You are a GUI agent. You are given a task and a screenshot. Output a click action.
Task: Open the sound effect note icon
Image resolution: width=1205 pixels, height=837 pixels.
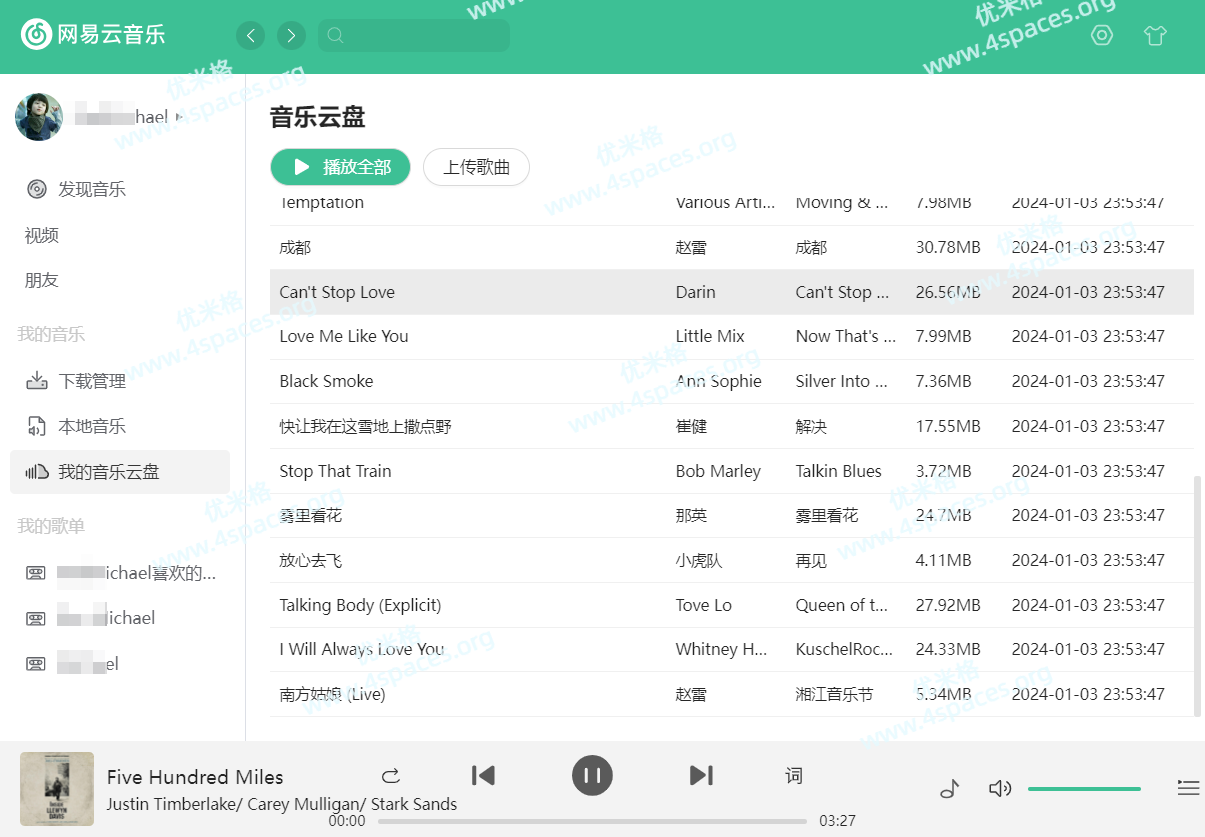click(949, 789)
